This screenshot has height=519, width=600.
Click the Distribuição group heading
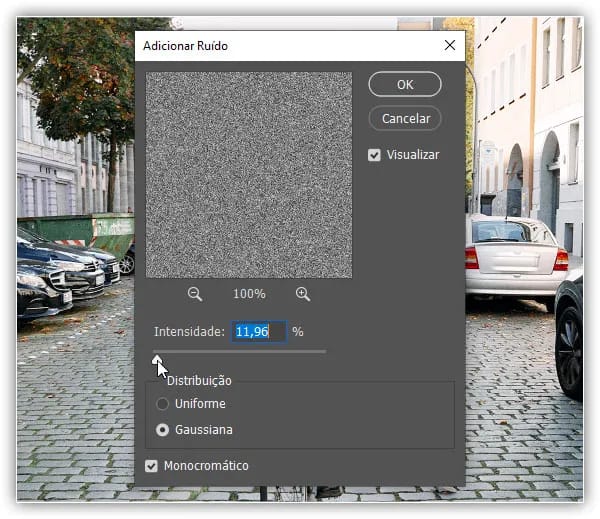pyautogui.click(x=199, y=380)
